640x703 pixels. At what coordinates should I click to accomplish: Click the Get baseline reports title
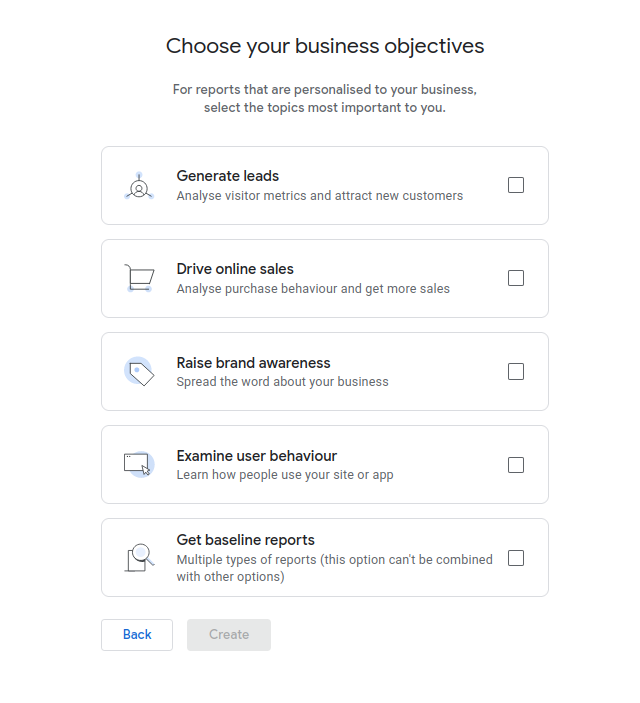[x=246, y=540]
